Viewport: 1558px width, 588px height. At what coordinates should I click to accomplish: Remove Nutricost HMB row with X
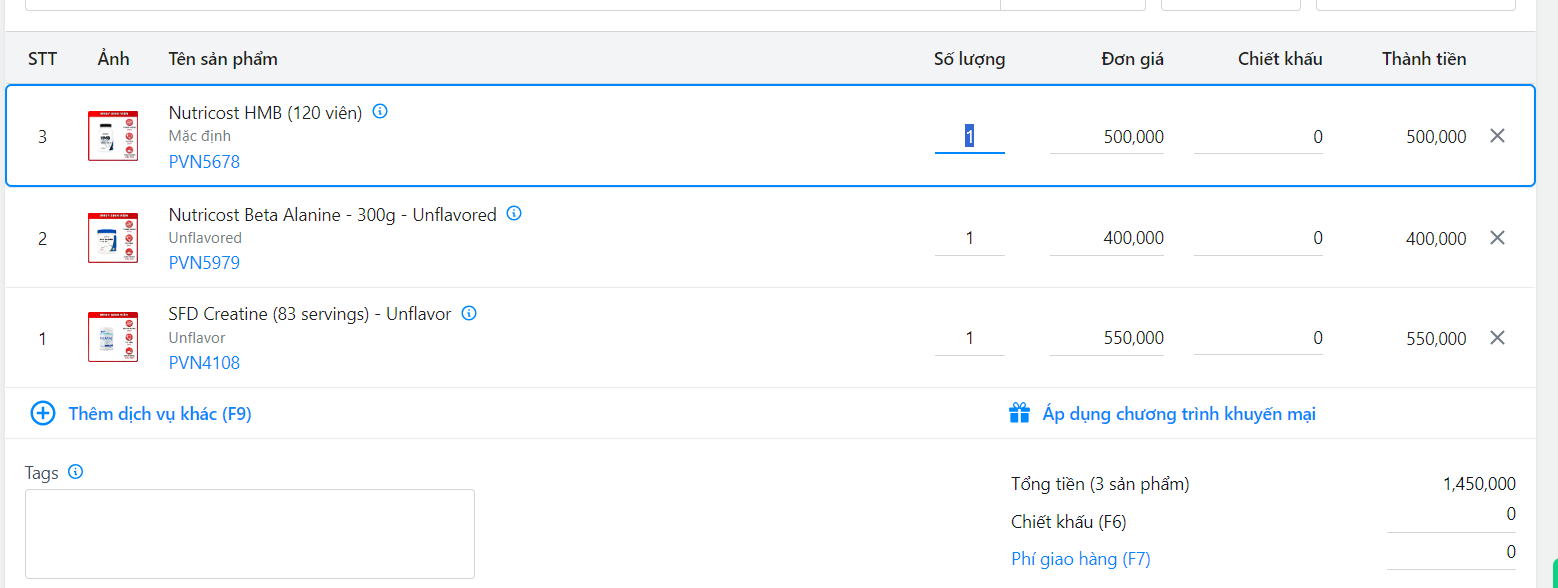point(1497,136)
